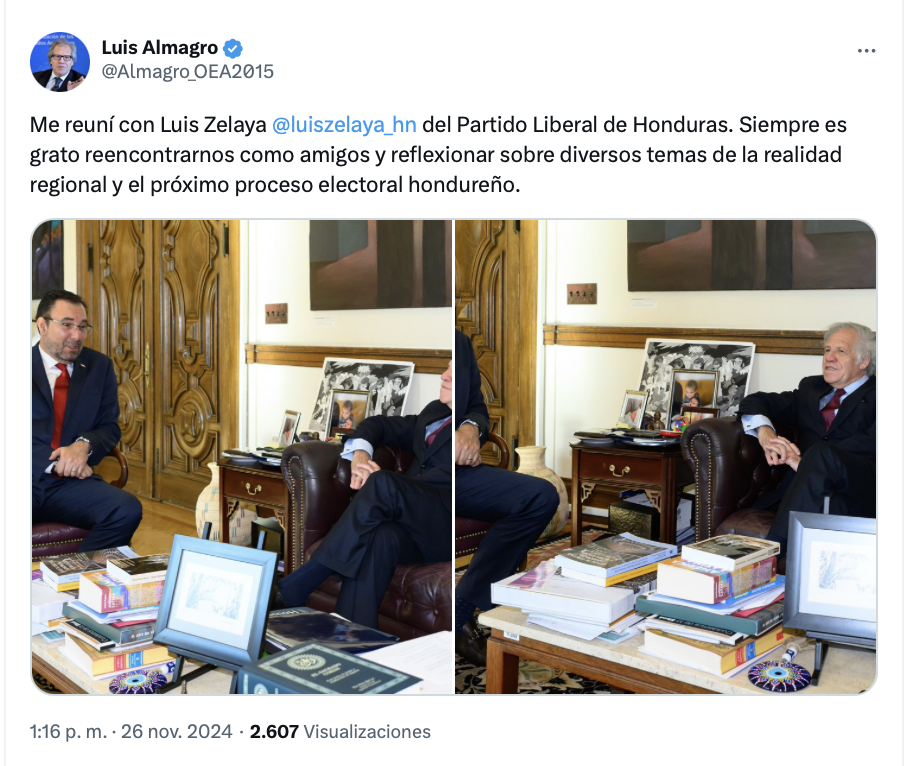The image size is (918, 766).
Task: Follow the @luiszelaya_hn mention link
Action: click(344, 125)
